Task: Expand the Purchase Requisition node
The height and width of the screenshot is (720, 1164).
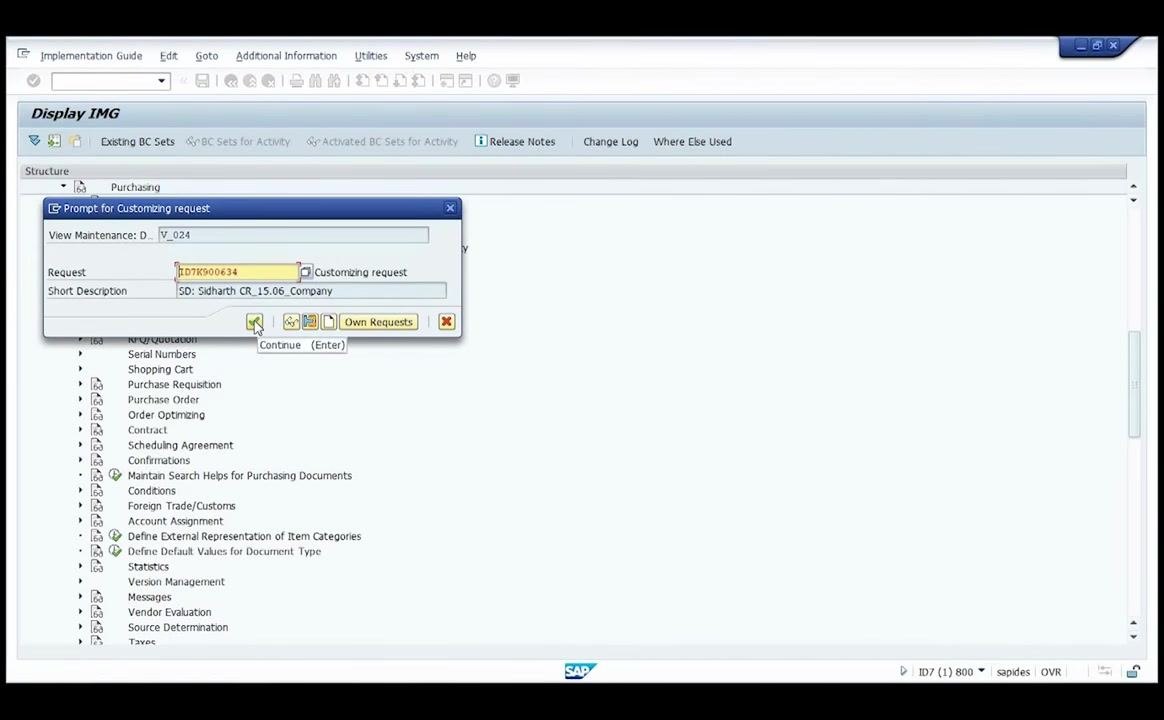Action: tap(80, 384)
